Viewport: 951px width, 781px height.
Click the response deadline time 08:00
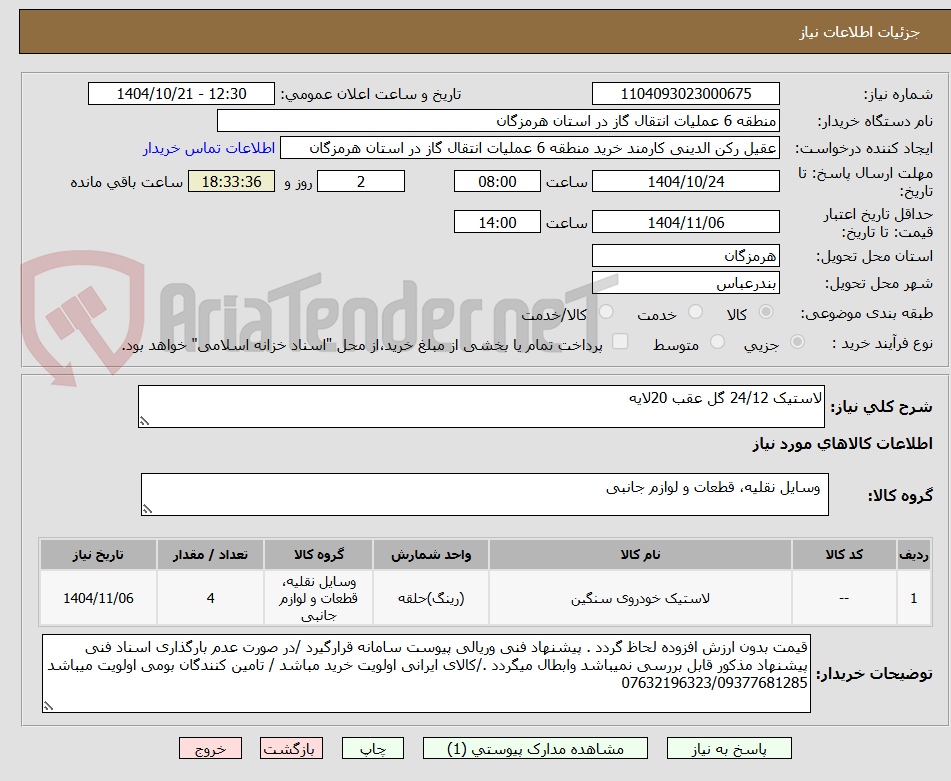click(x=497, y=181)
